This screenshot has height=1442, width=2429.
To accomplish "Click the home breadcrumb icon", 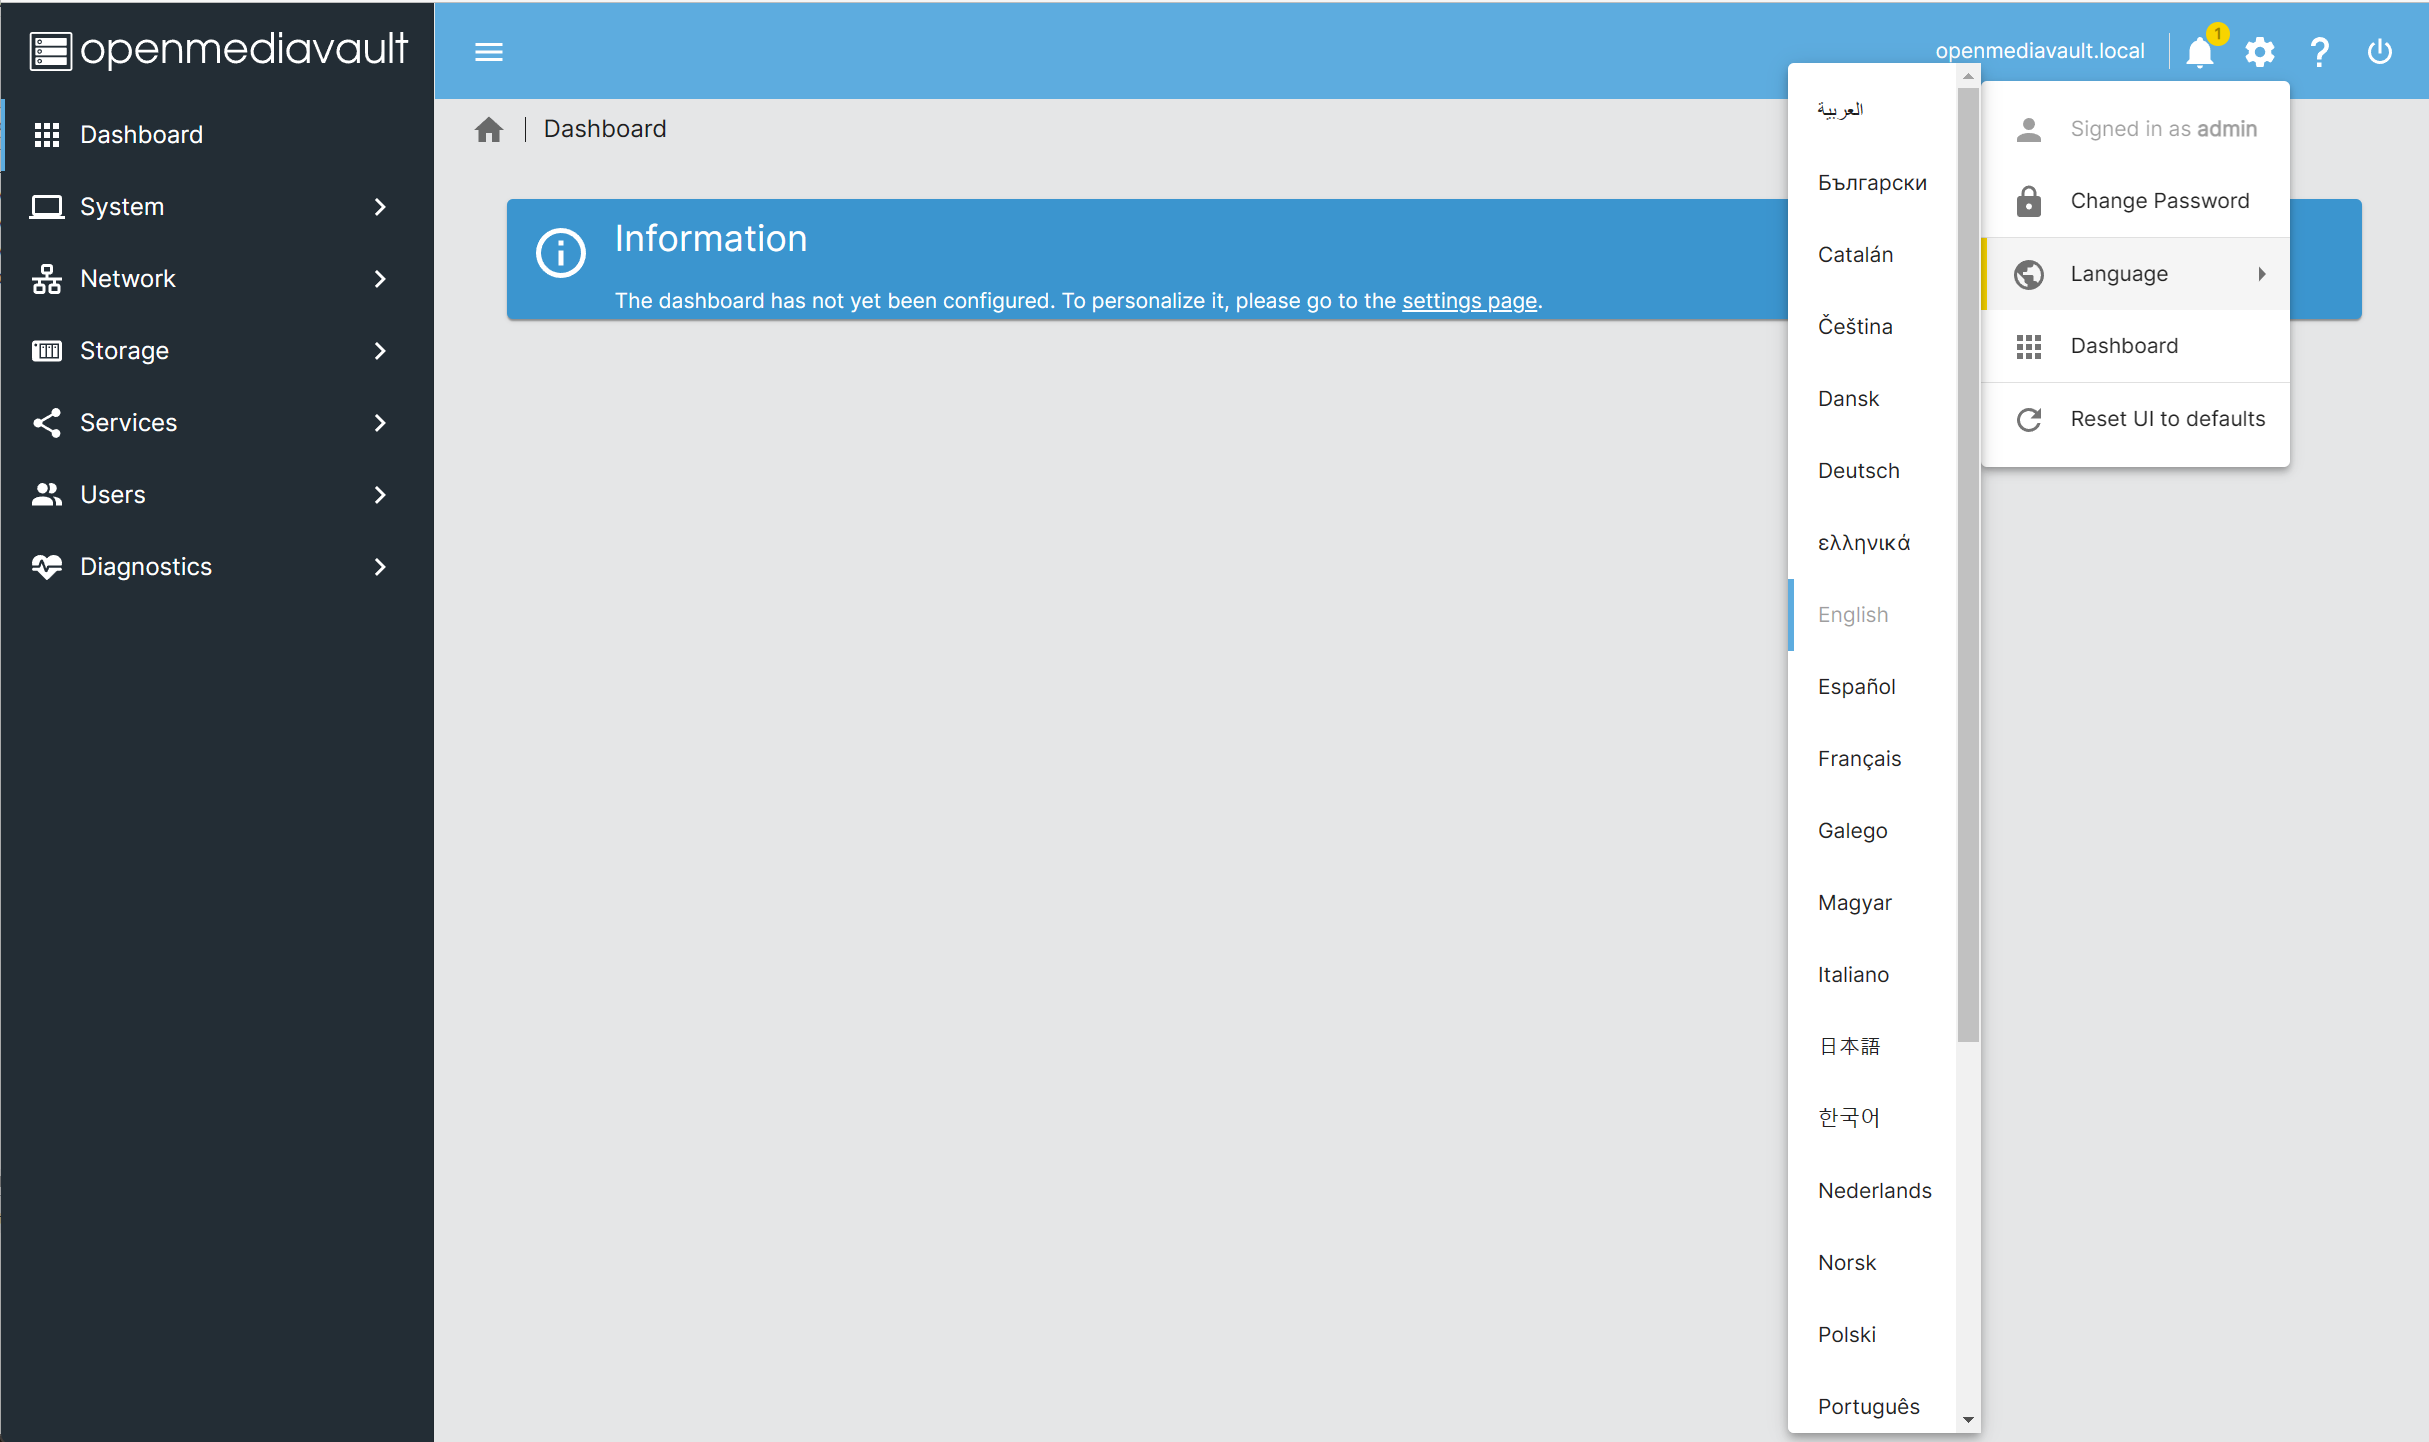I will pos(489,129).
